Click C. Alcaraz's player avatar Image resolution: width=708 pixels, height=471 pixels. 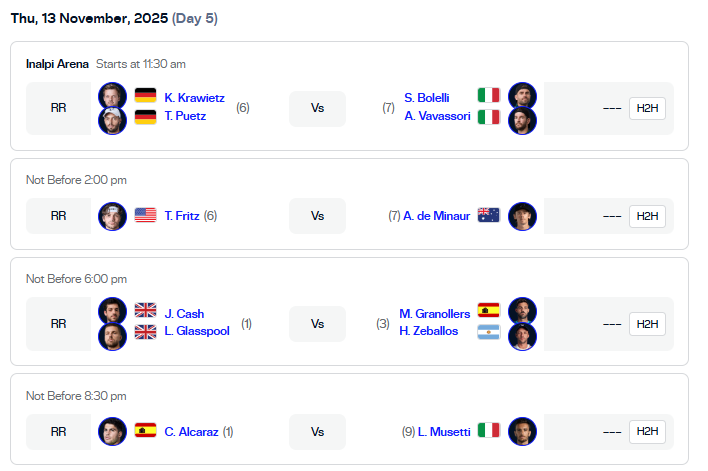pyautogui.click(x=113, y=431)
